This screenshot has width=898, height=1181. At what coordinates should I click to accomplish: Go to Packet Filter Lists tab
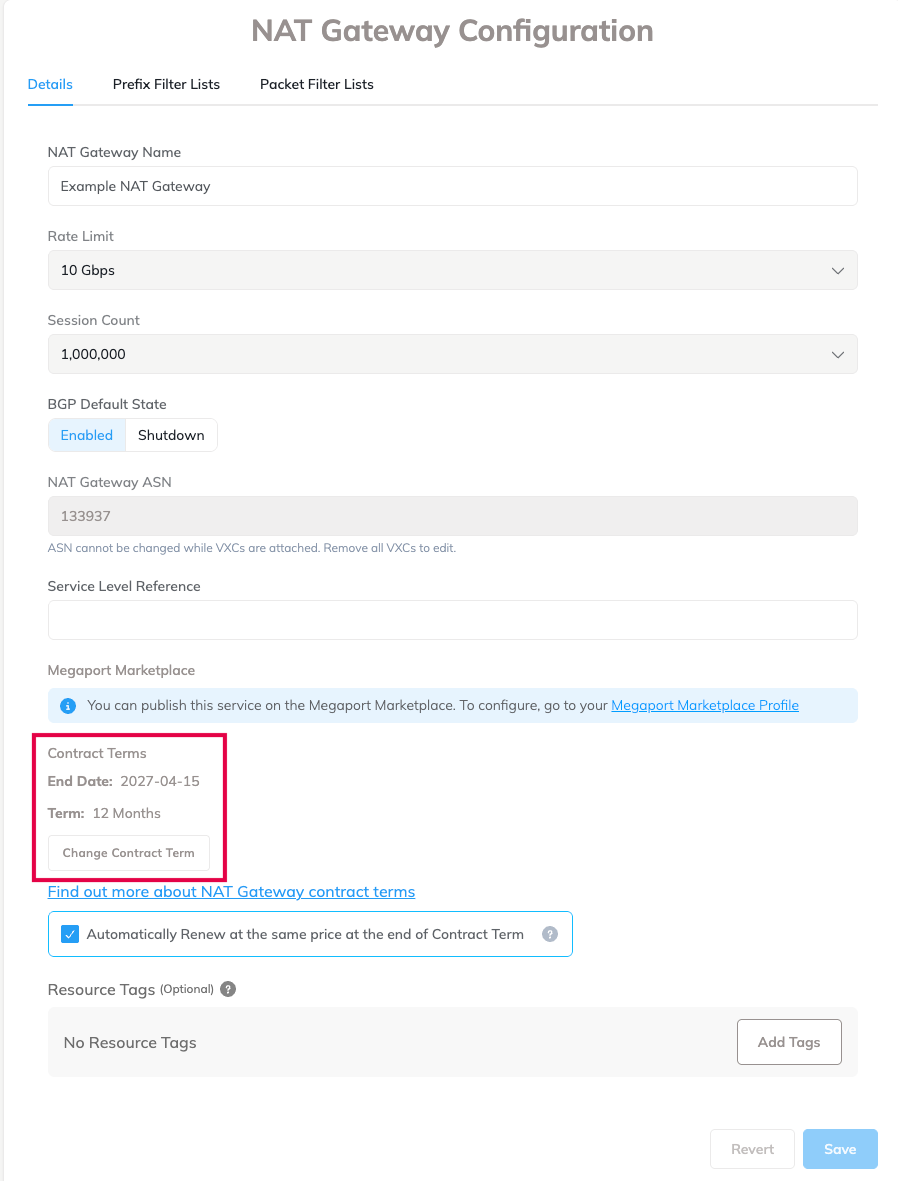click(x=317, y=84)
